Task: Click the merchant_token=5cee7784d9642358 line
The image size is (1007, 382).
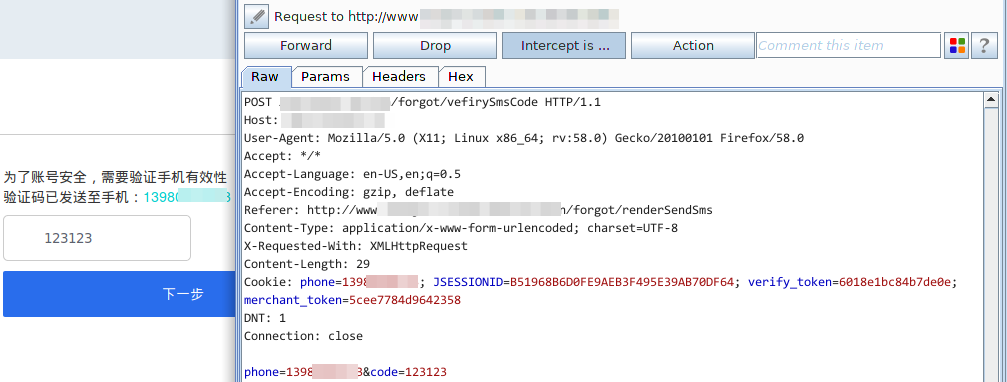Action: coord(353,300)
